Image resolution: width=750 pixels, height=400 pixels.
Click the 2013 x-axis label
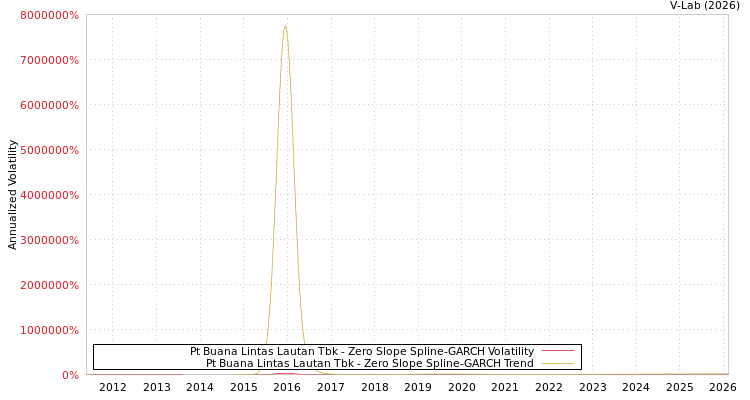tap(157, 387)
